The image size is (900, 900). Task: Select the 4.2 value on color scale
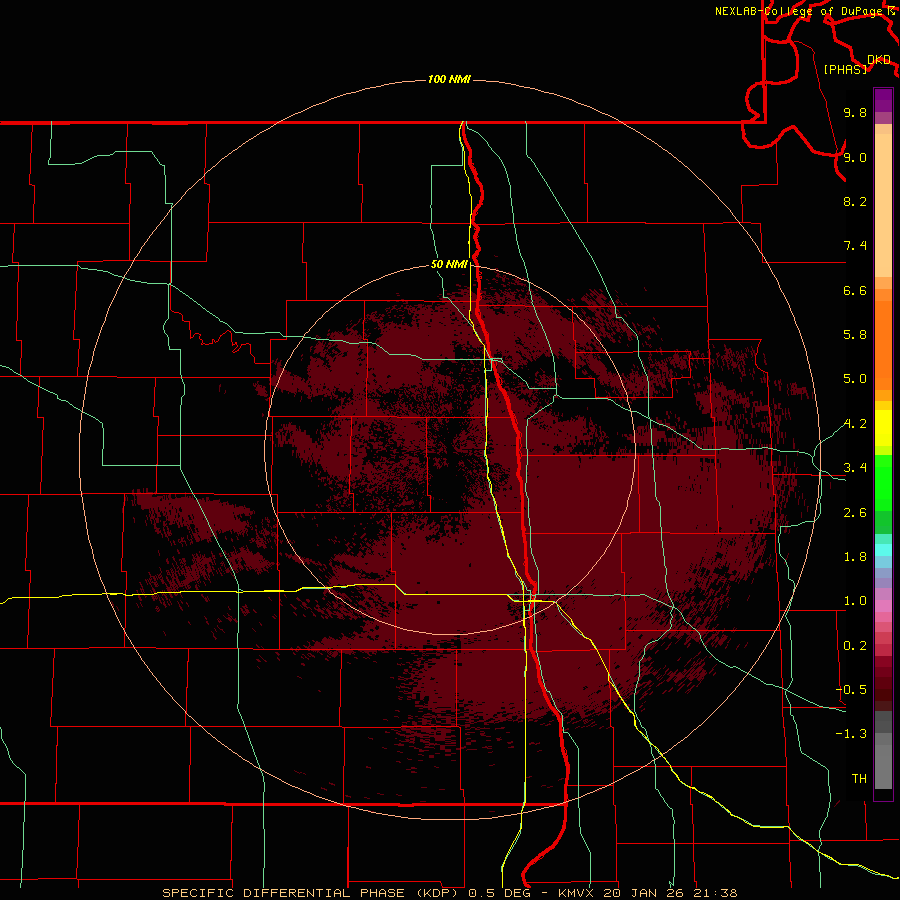pos(855,424)
